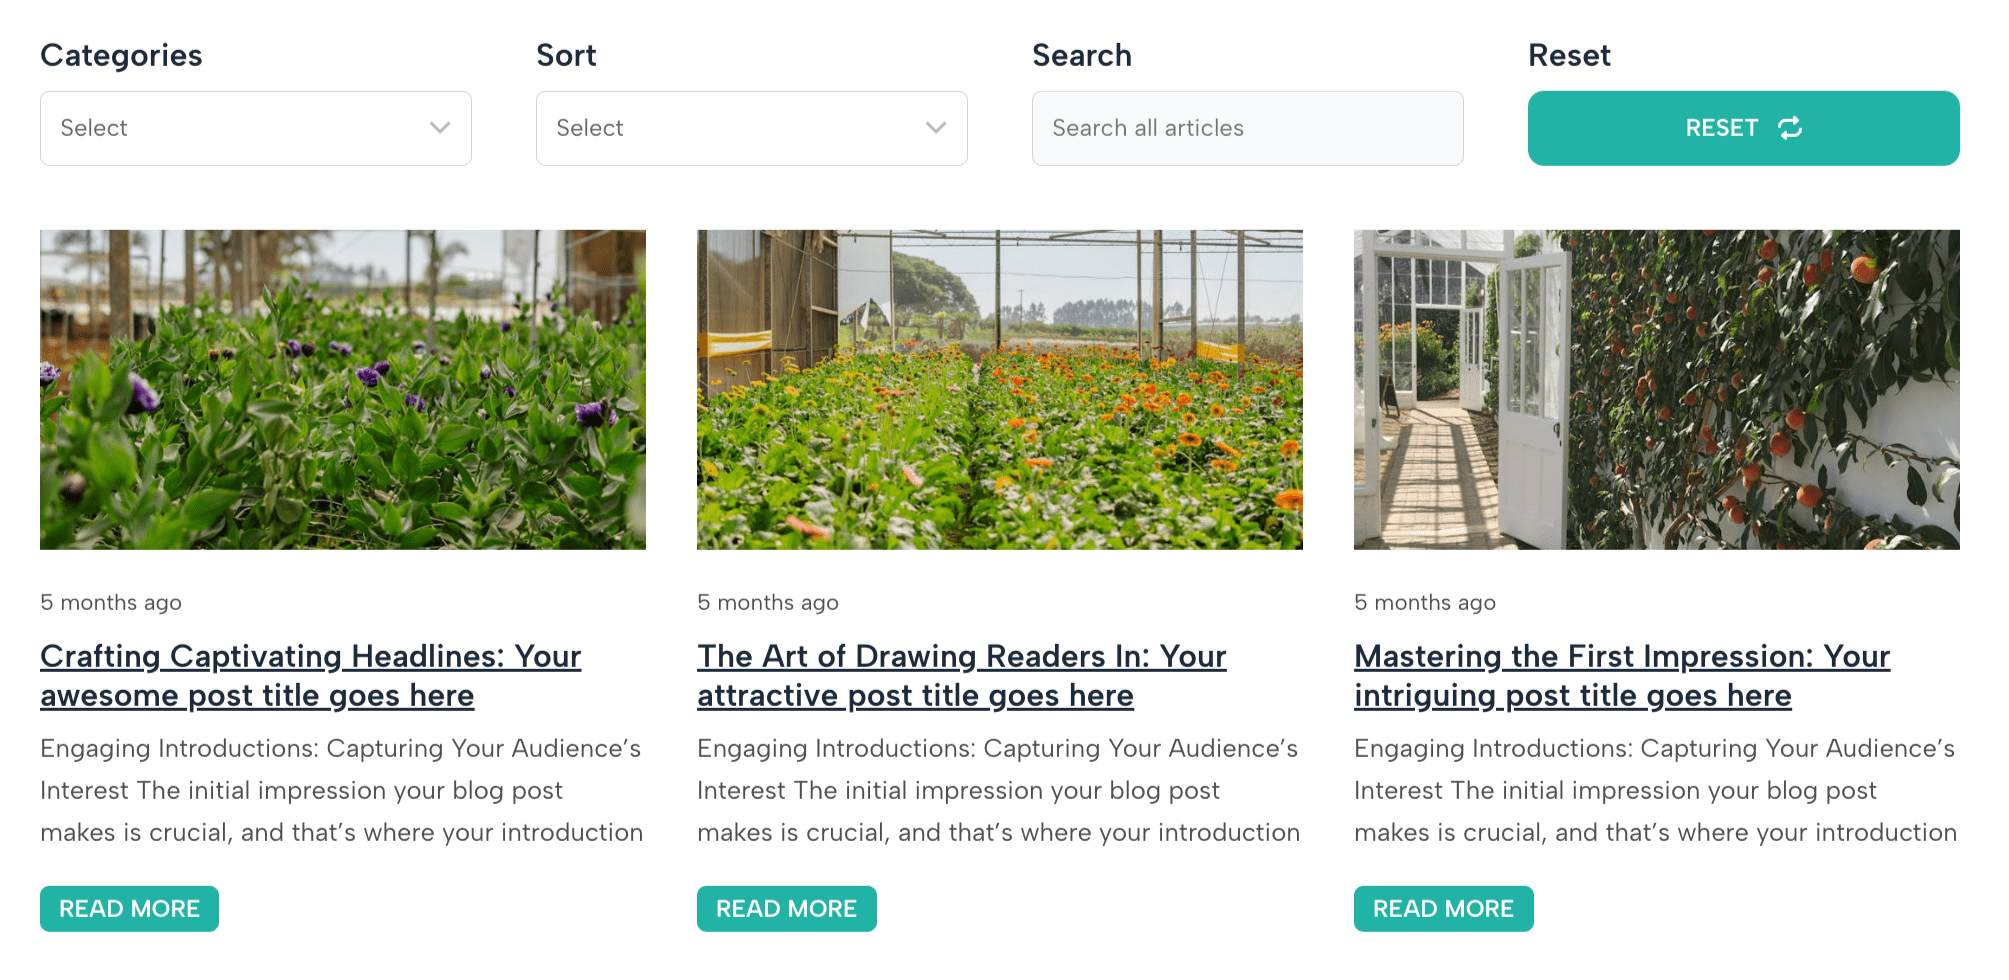This screenshot has width=2009, height=980.
Task: Click READ MORE under Crafting Captivating Headlines
Action: [129, 909]
